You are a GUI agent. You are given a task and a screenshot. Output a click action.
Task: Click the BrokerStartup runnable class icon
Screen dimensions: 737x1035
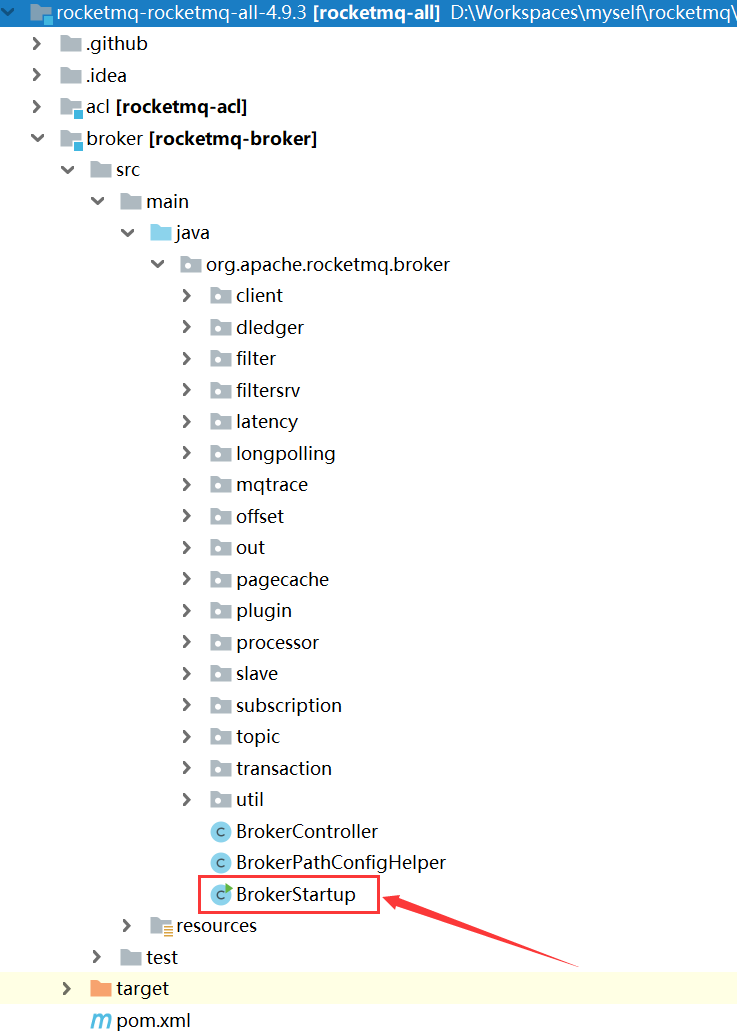pyautogui.click(x=220, y=894)
